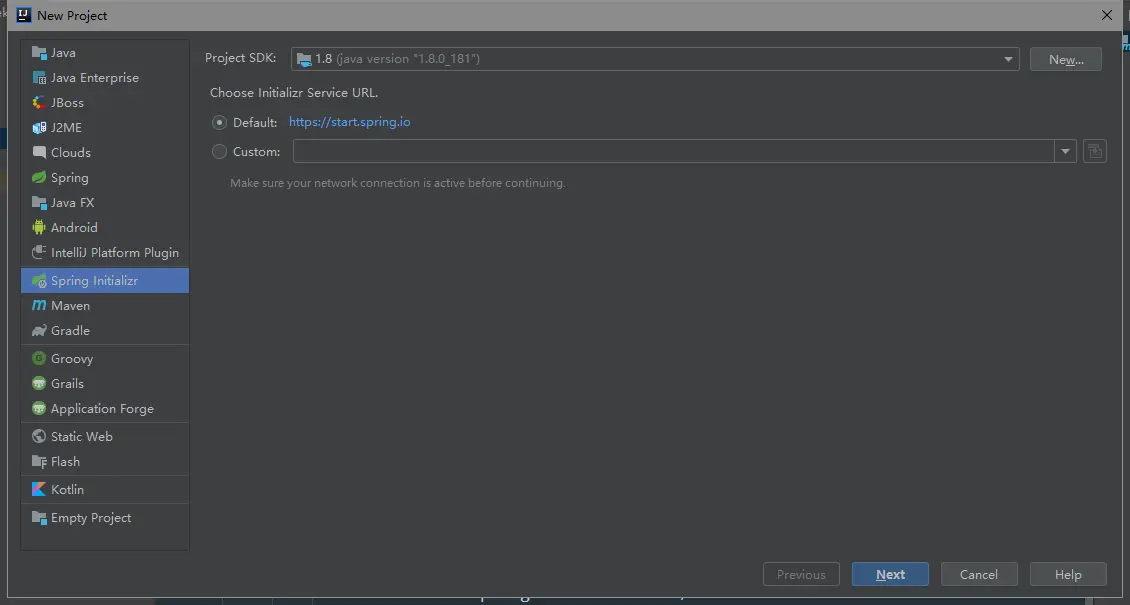
Task: Click into the Custom URL text field
Action: click(674, 151)
